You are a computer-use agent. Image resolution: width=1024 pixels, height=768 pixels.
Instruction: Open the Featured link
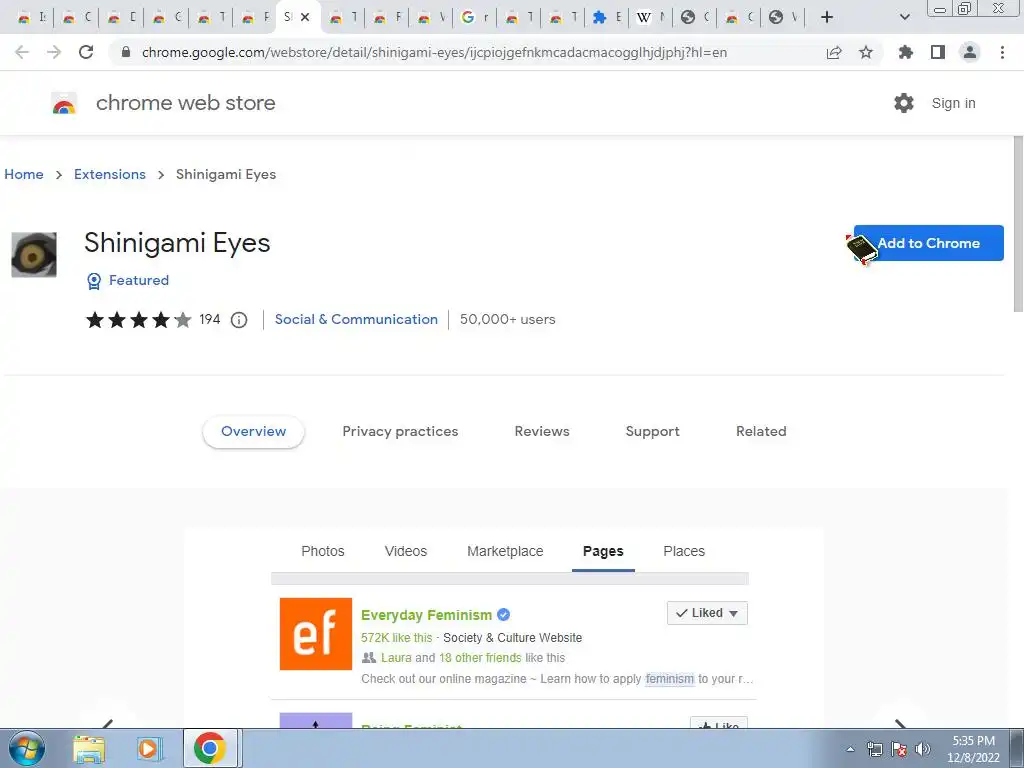click(x=138, y=280)
